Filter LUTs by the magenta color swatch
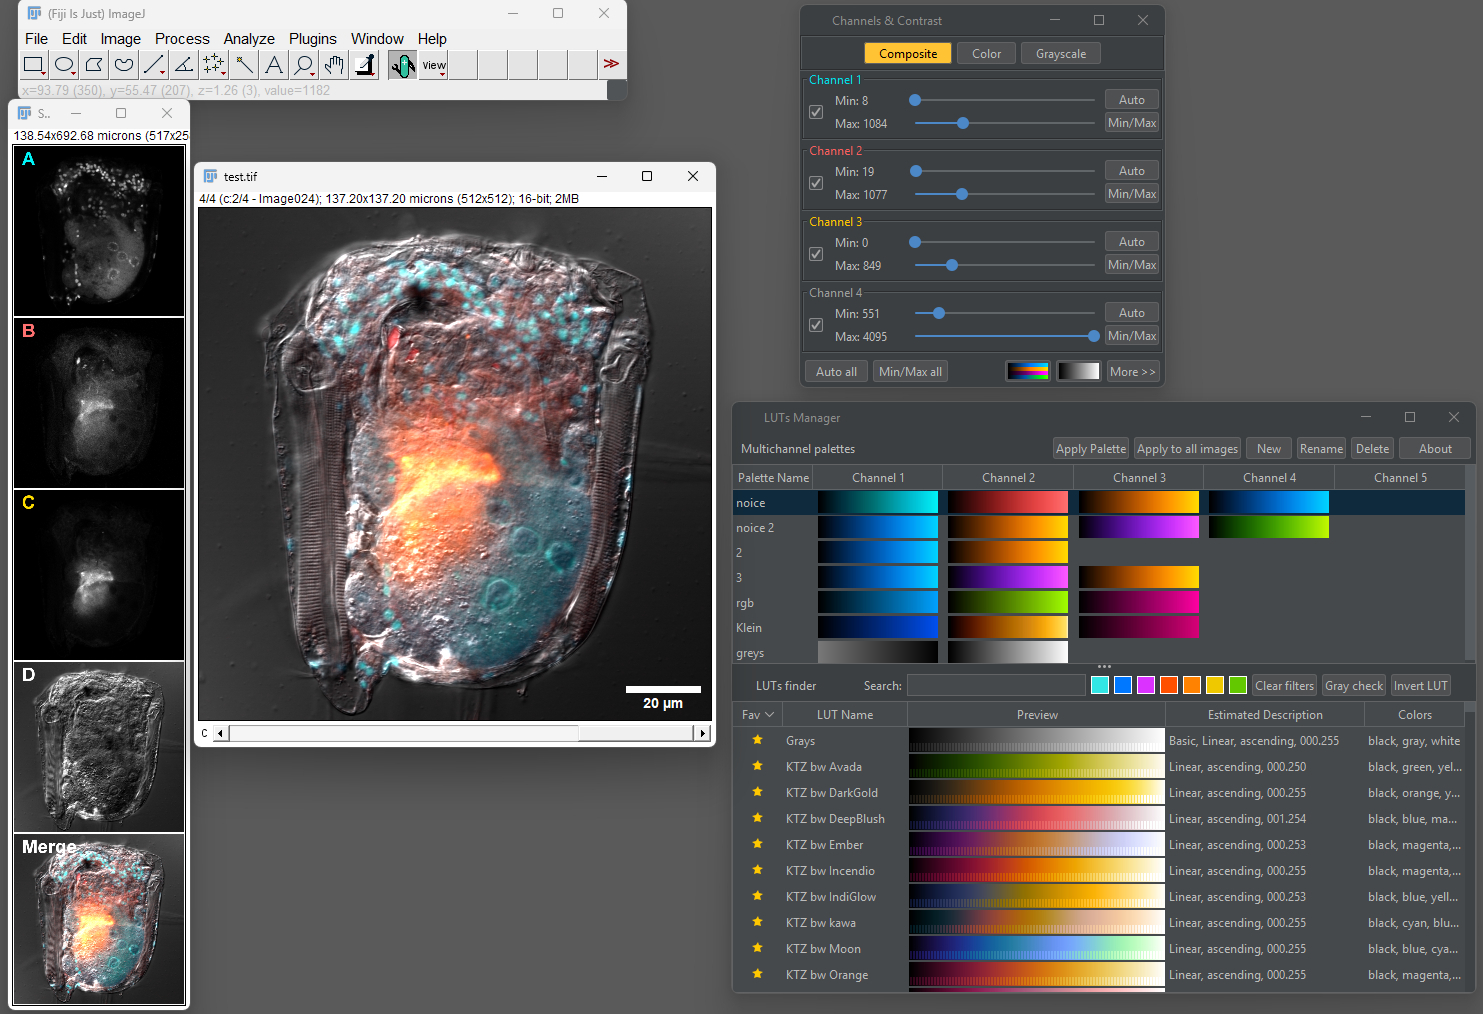The image size is (1483, 1014). 1145,685
